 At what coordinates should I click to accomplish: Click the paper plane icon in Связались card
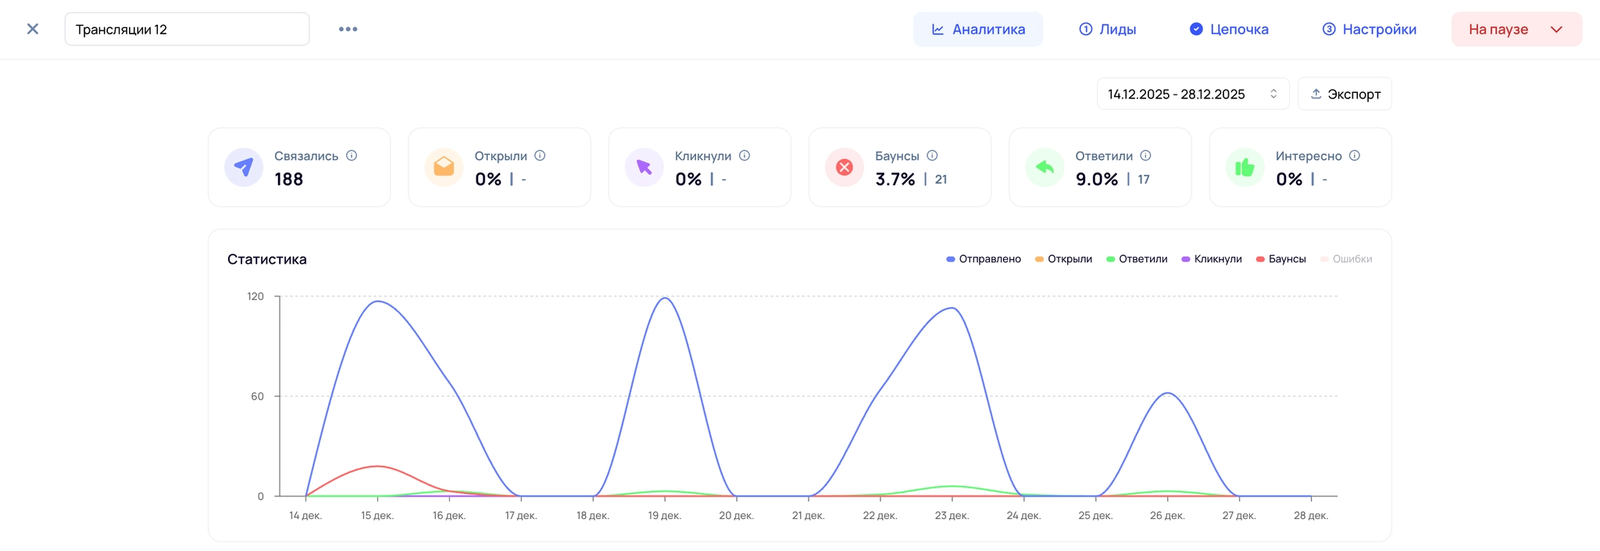(243, 167)
